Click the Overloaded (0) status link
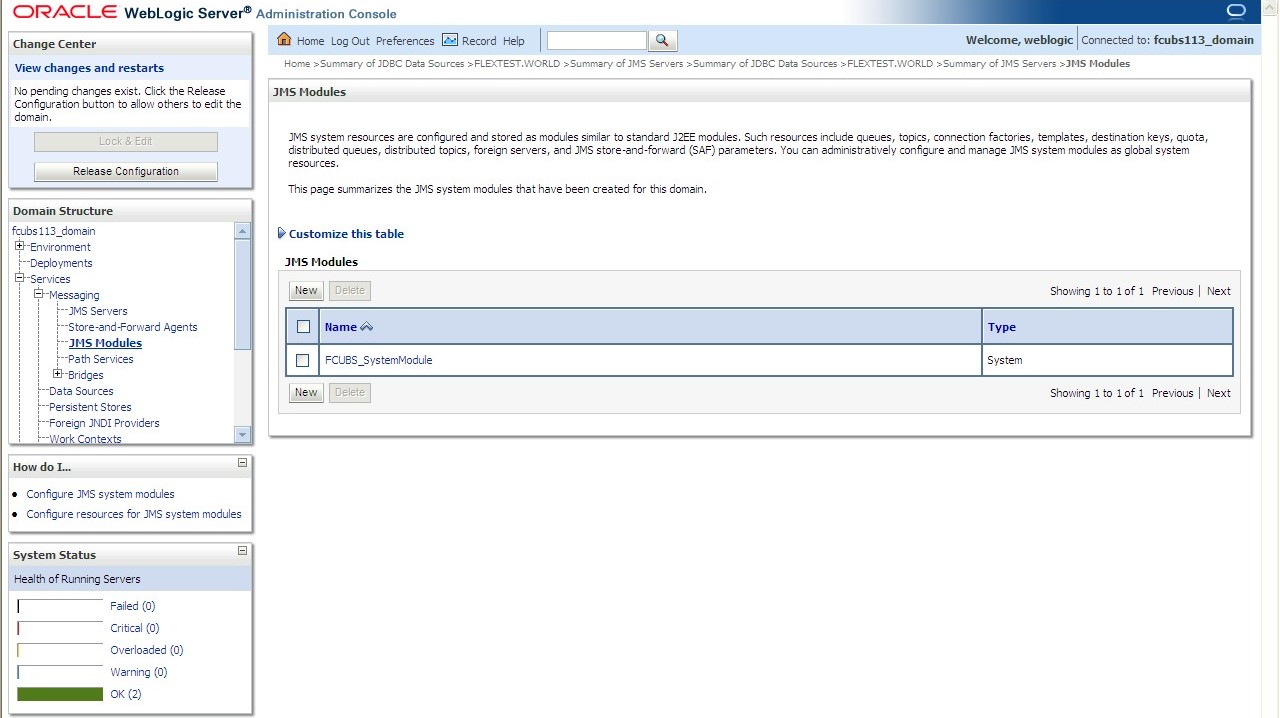This screenshot has width=1280, height=718. pos(146,650)
